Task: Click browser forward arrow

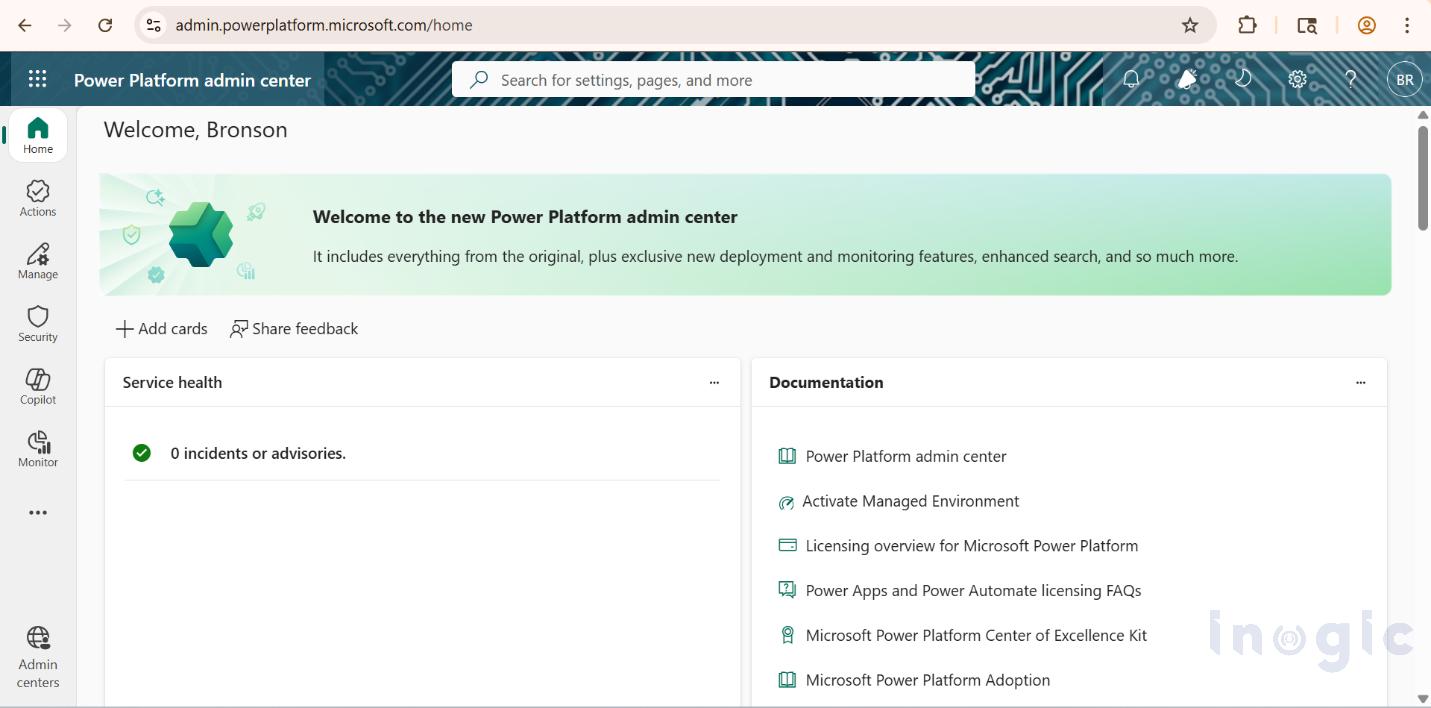Action: 65,25
